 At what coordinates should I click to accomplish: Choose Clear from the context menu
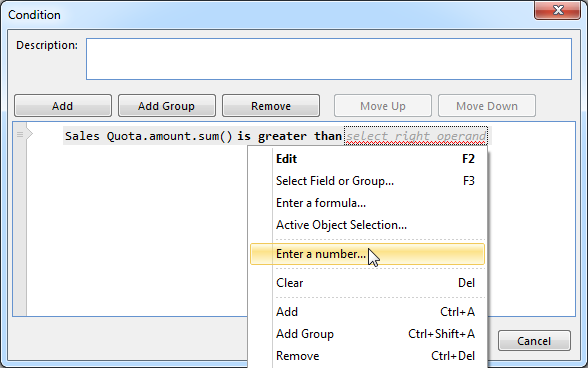click(368, 283)
